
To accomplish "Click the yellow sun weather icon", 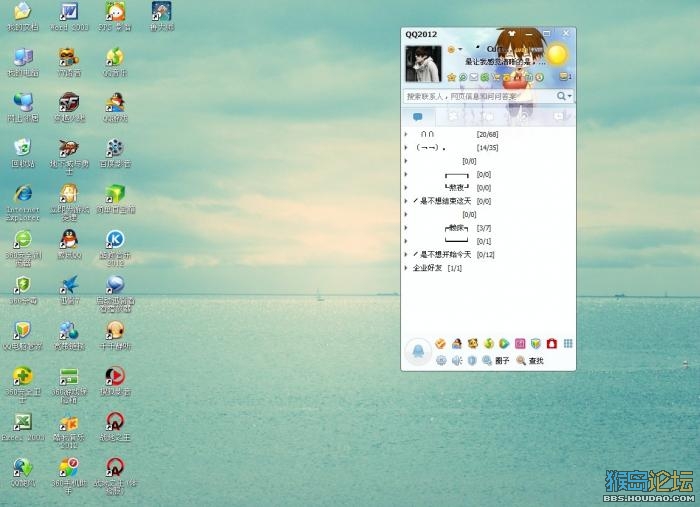I will [x=557, y=55].
